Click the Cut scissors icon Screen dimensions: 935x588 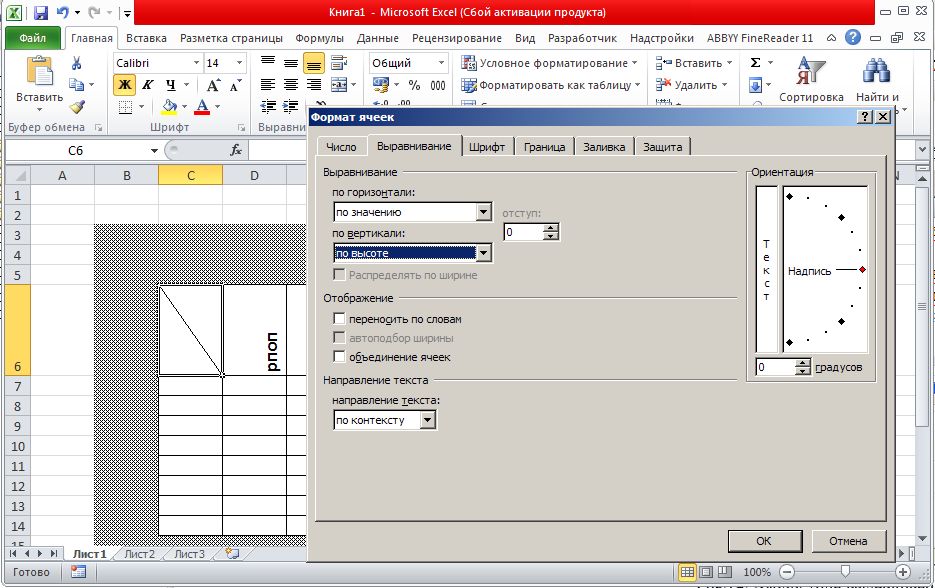(76, 63)
